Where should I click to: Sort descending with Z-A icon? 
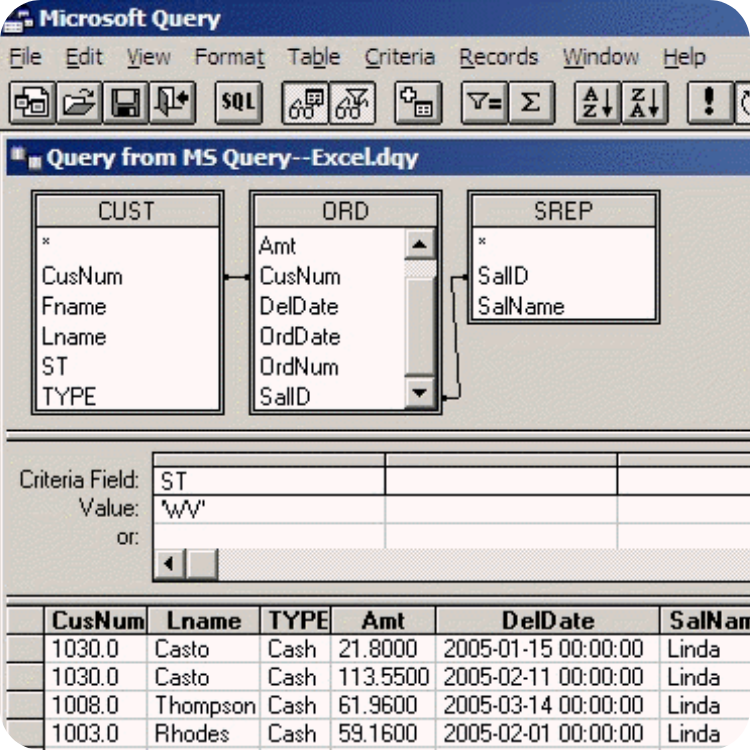point(644,103)
